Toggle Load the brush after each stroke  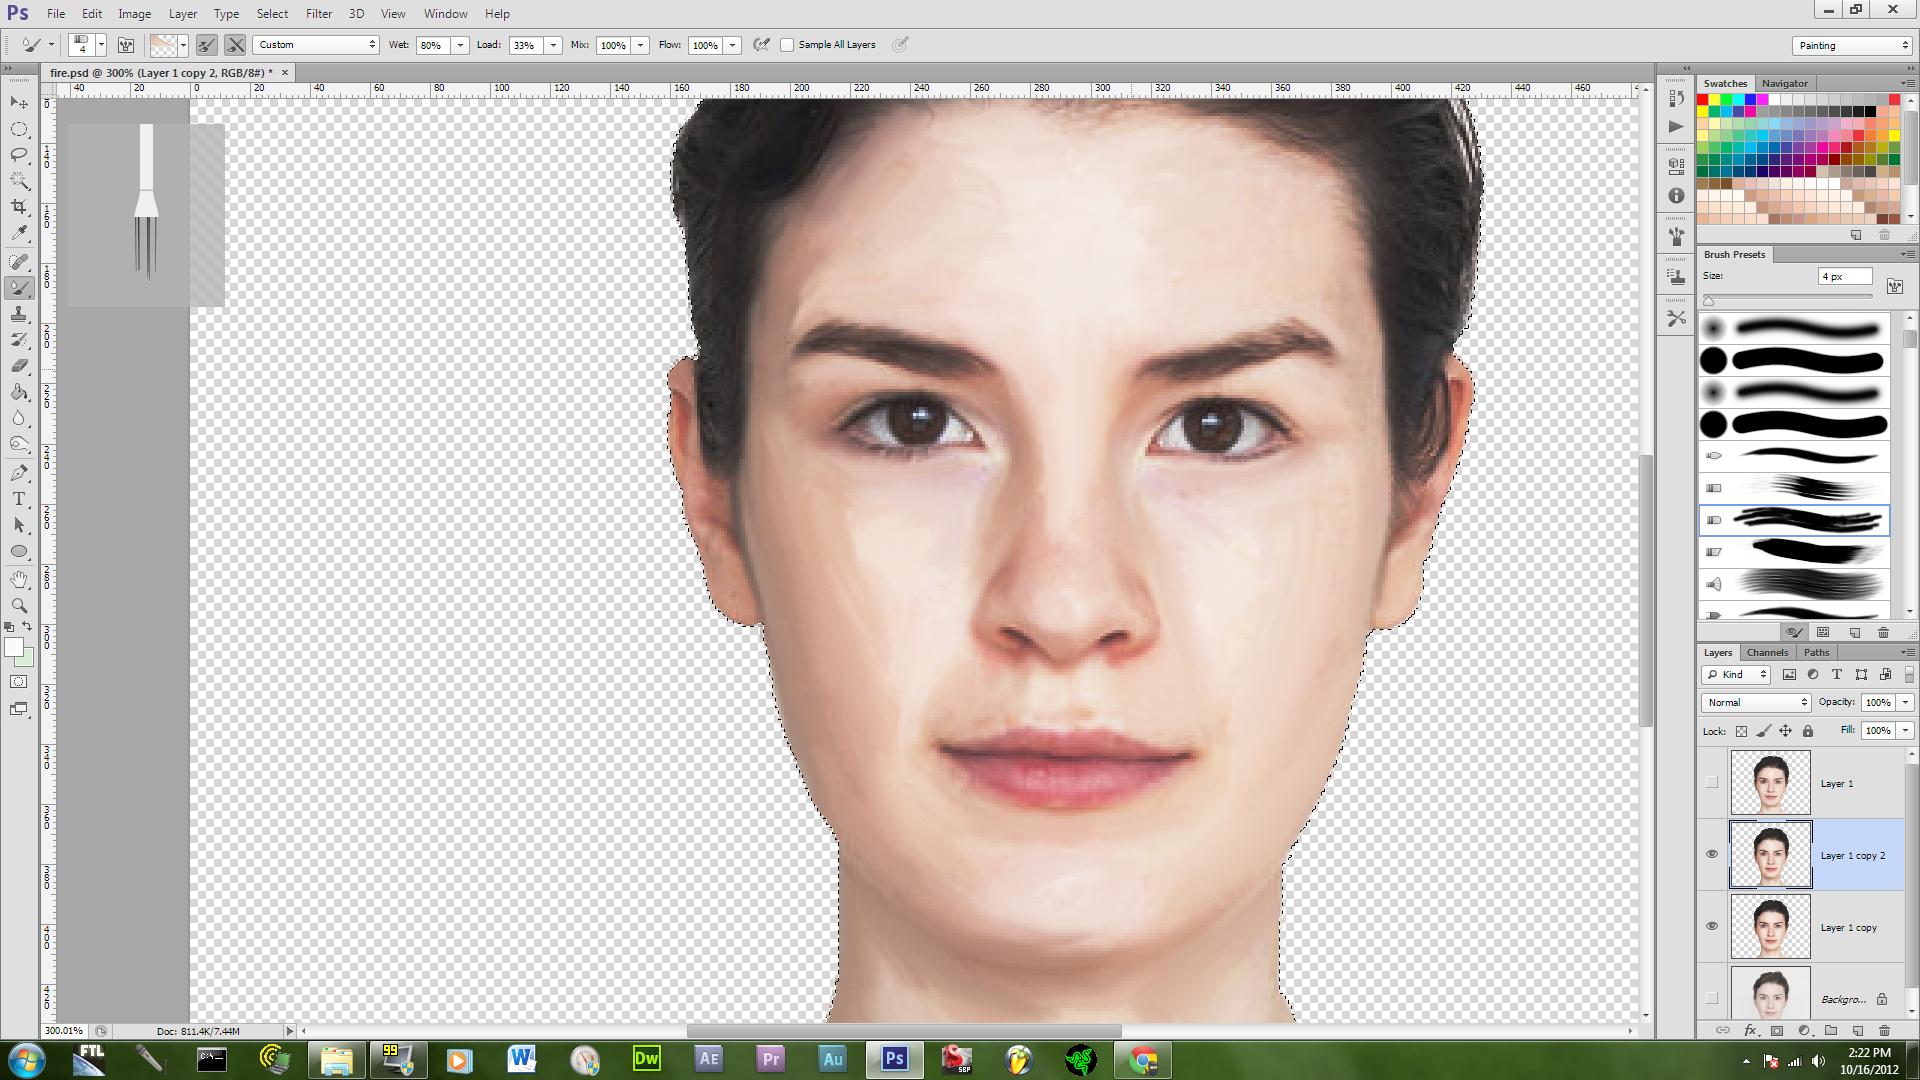click(x=207, y=45)
